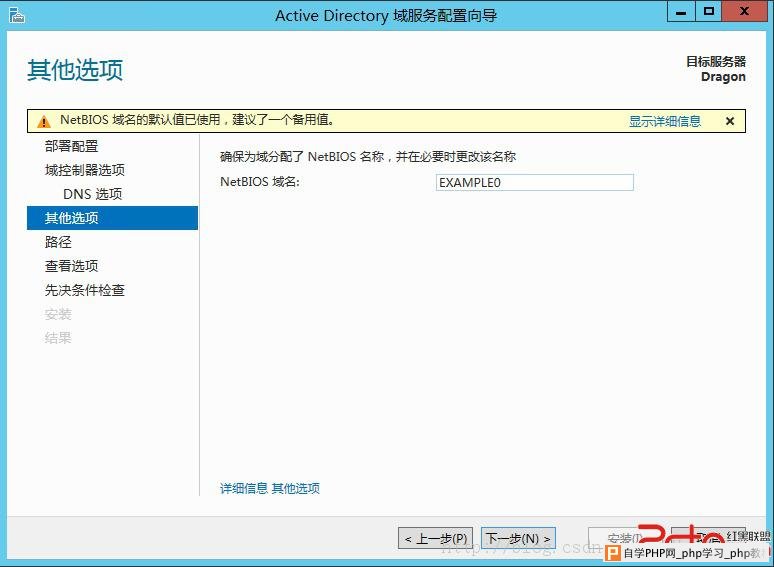Image resolution: width=774 pixels, height=567 pixels.
Task: Open 先决条件检查 step in sidebar
Action: point(84,290)
